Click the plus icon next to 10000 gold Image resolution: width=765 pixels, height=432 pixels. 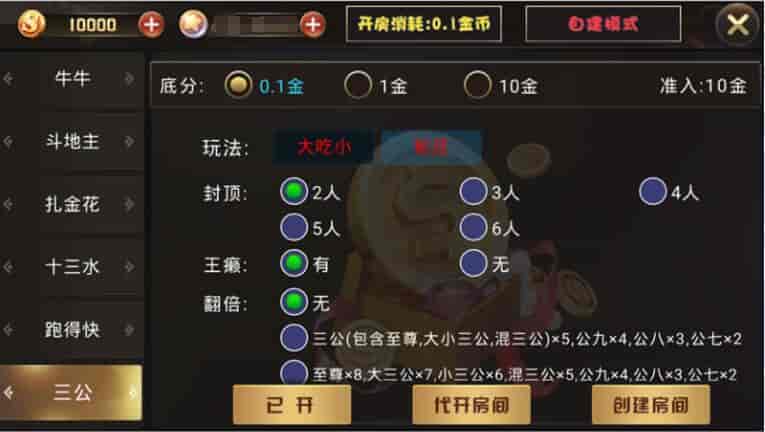click(151, 24)
